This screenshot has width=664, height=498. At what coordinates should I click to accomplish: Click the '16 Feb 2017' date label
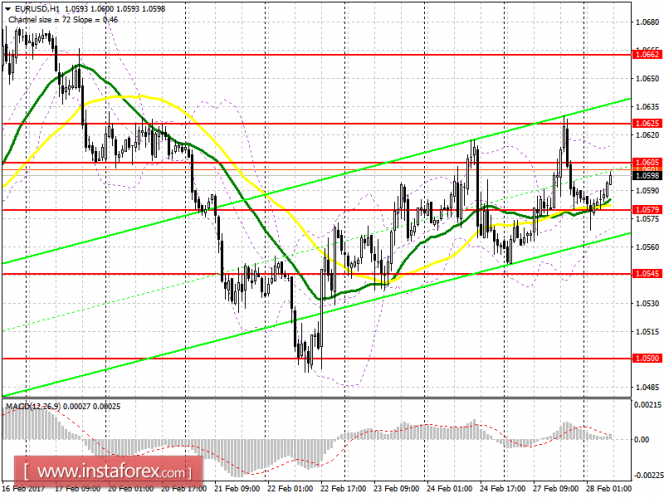23,488
